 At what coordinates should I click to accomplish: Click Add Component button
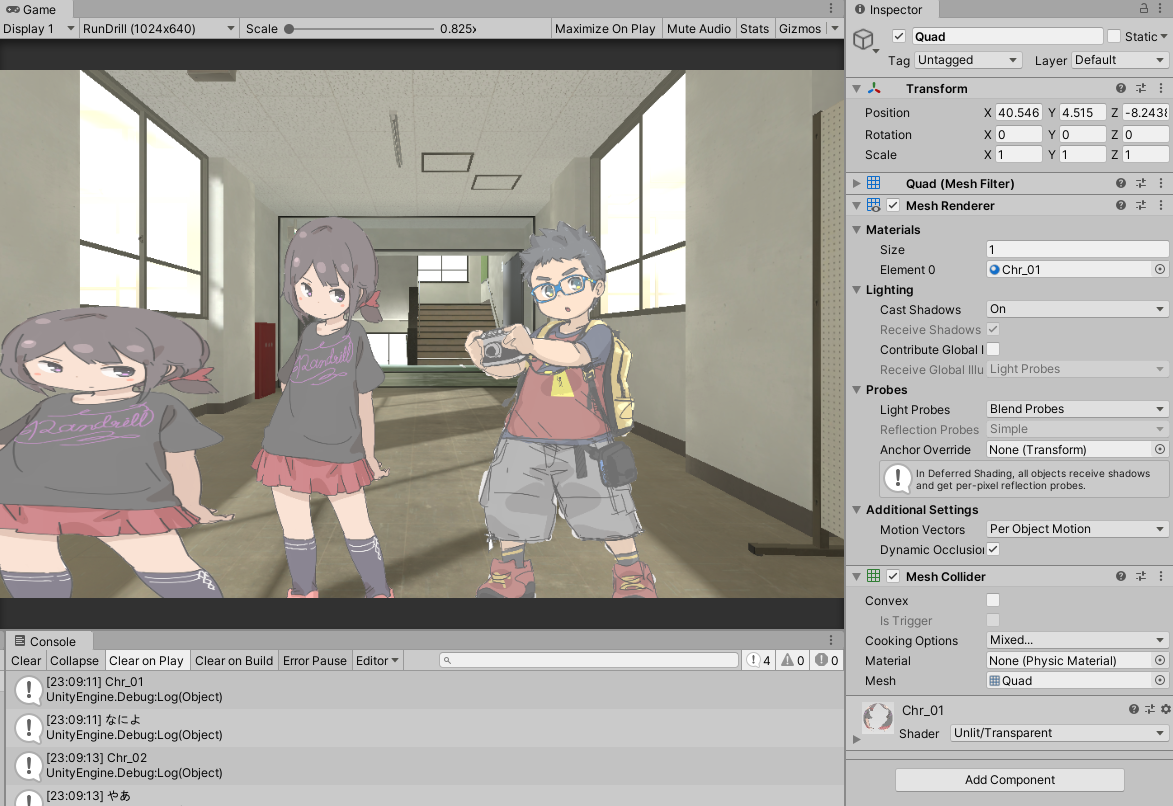(1009, 779)
